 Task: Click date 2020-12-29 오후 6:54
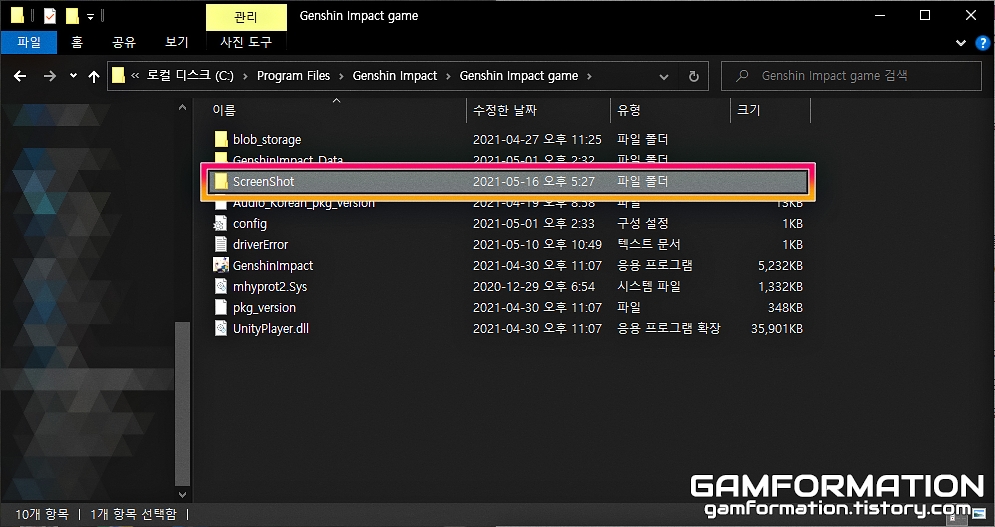tap(534, 286)
